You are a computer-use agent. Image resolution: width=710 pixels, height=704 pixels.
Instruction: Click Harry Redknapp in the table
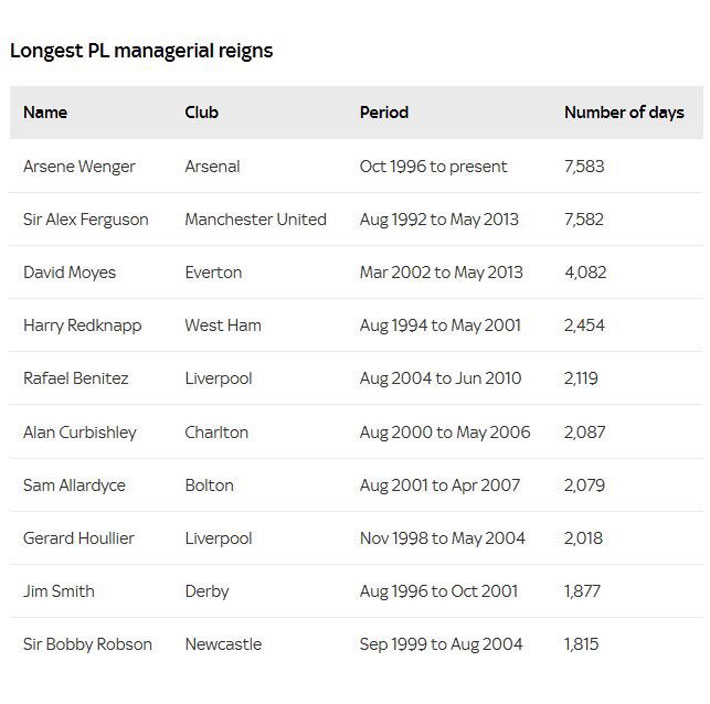tap(82, 325)
